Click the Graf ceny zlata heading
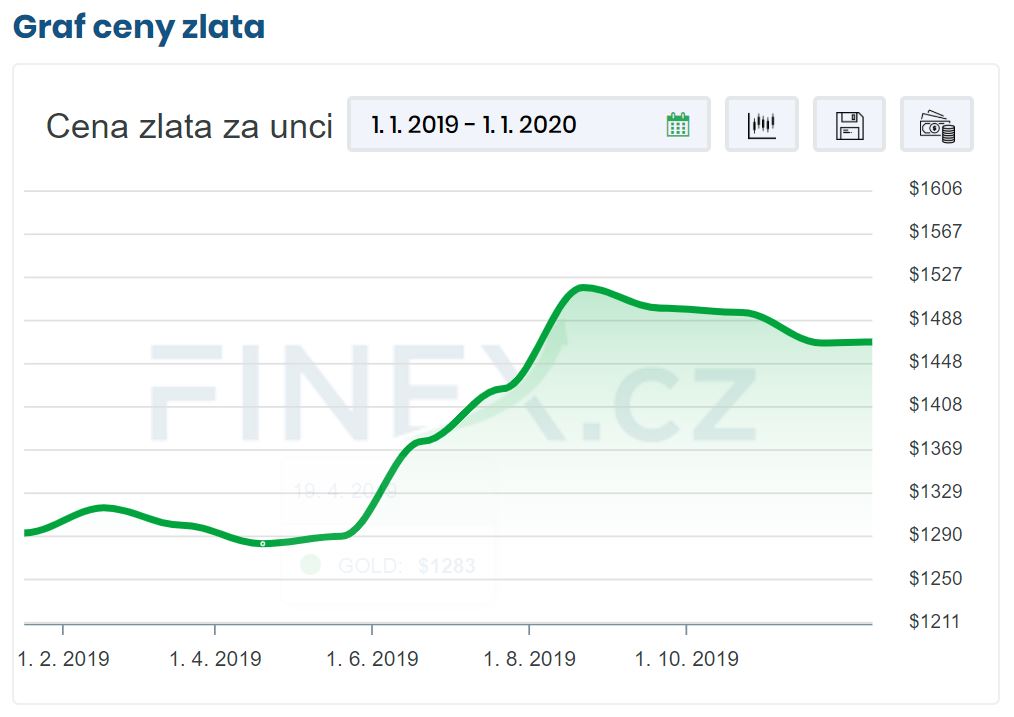The height and width of the screenshot is (717, 1014). [139, 27]
